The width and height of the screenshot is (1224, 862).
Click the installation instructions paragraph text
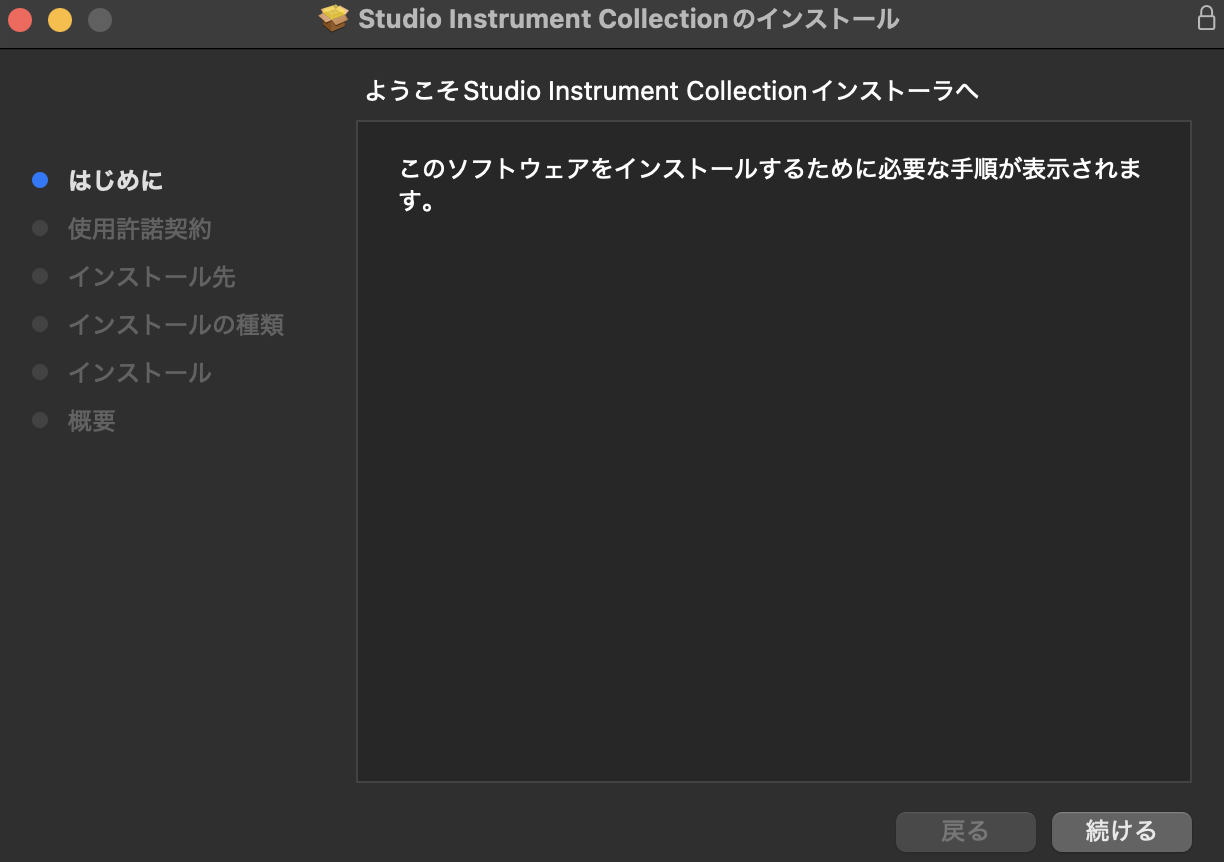coord(770,170)
